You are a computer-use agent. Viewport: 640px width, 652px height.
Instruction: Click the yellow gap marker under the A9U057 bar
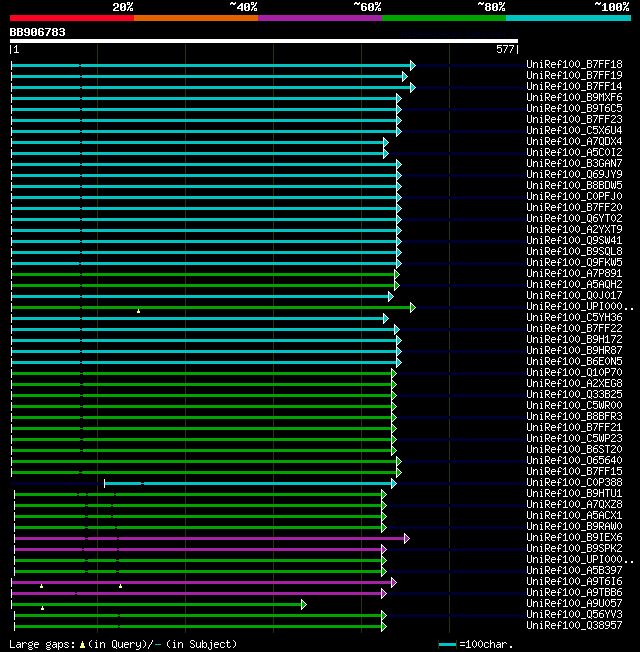coord(42,608)
